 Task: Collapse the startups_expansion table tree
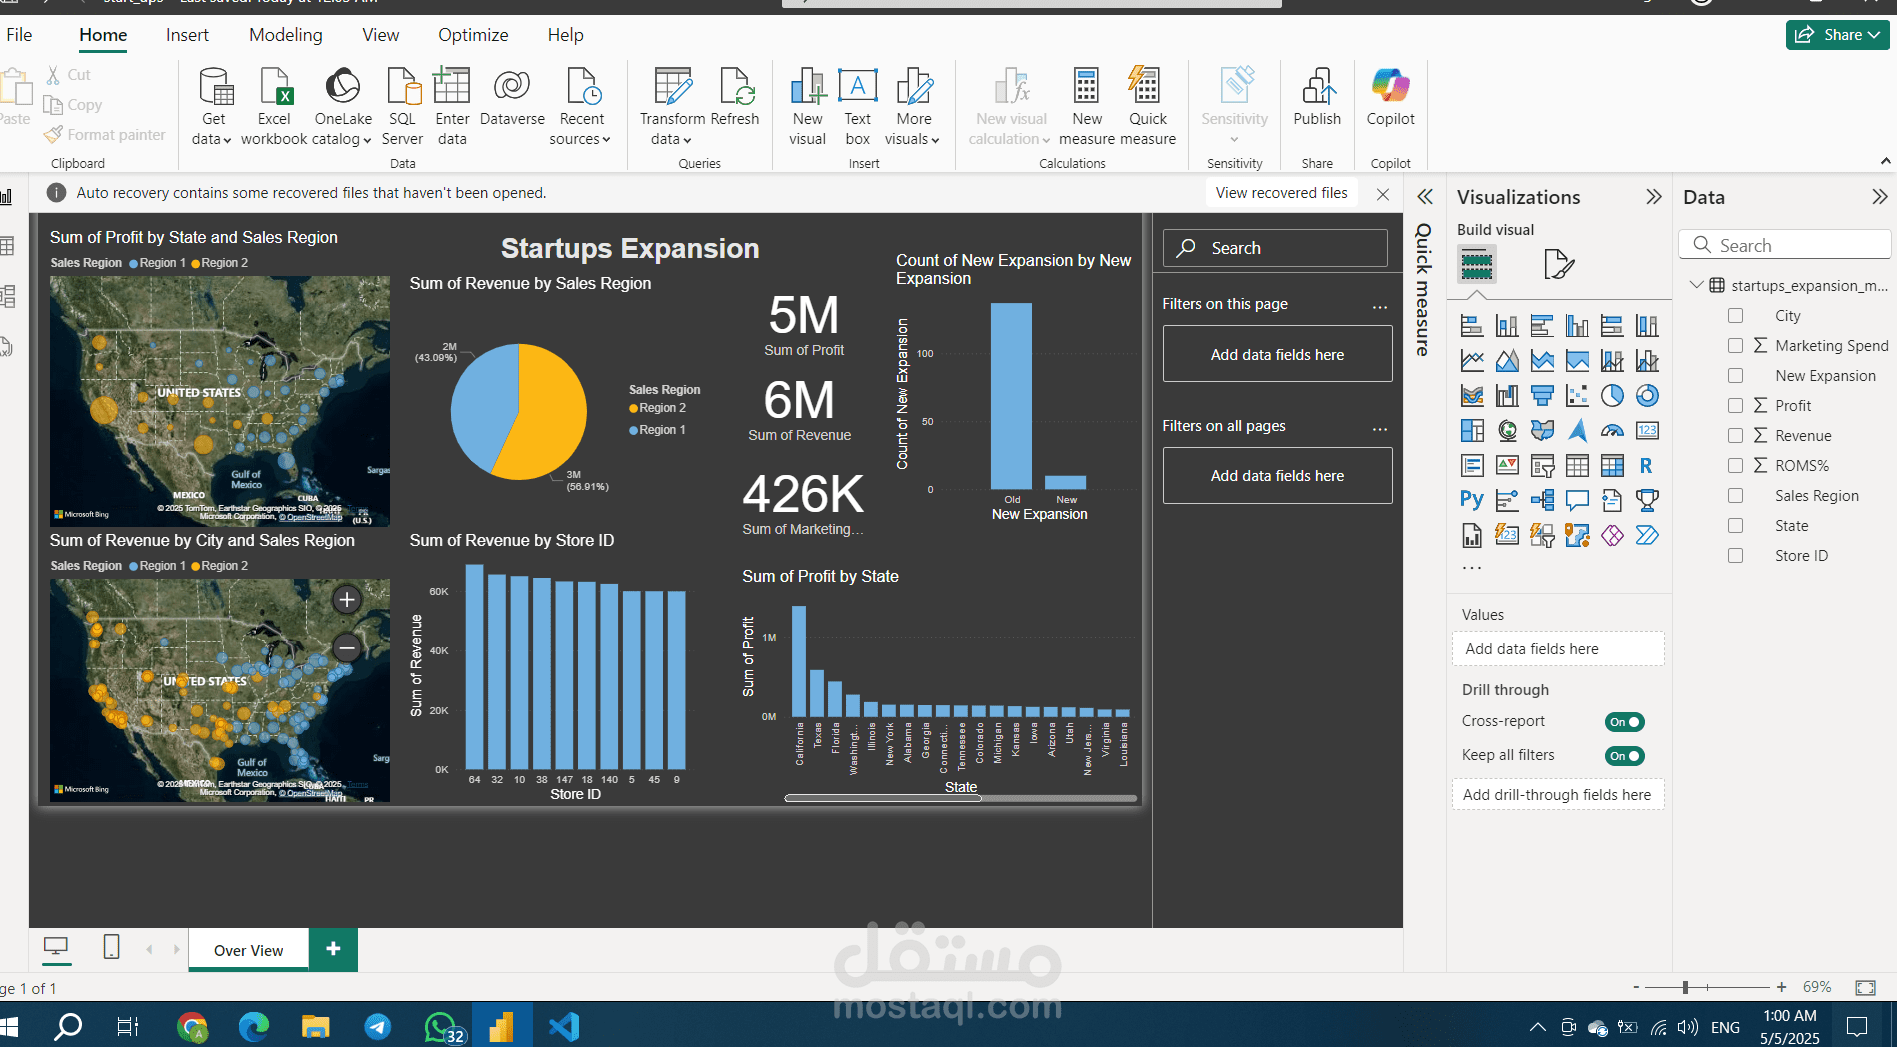coord(1696,285)
